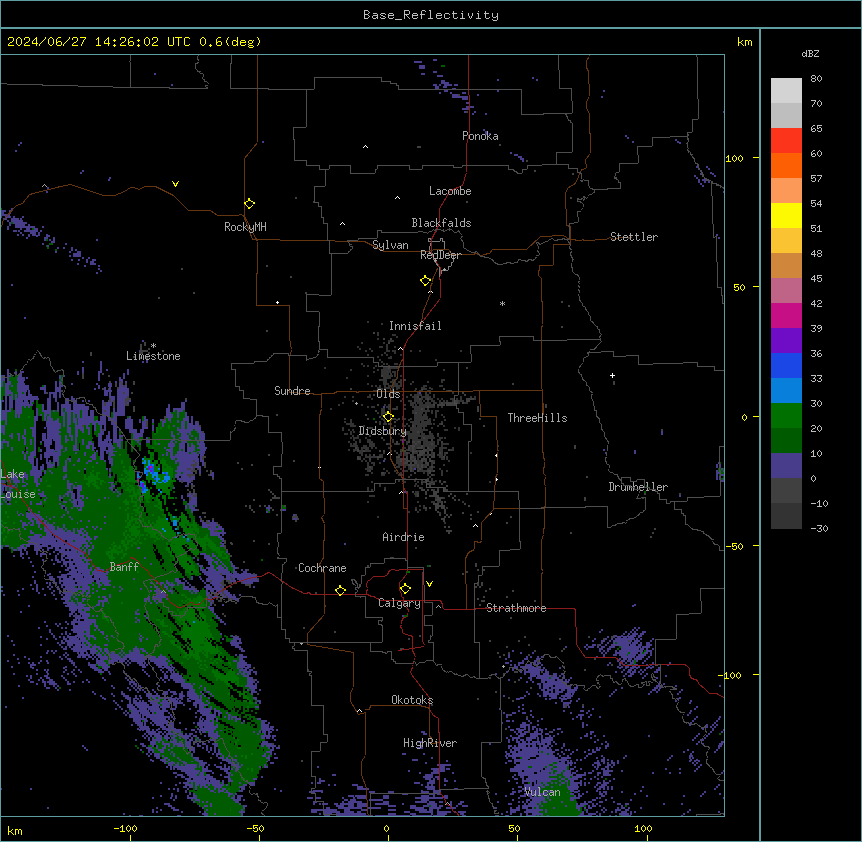Click the 45 value in dBZ legend
The width and height of the screenshot is (862, 842).
click(816, 279)
